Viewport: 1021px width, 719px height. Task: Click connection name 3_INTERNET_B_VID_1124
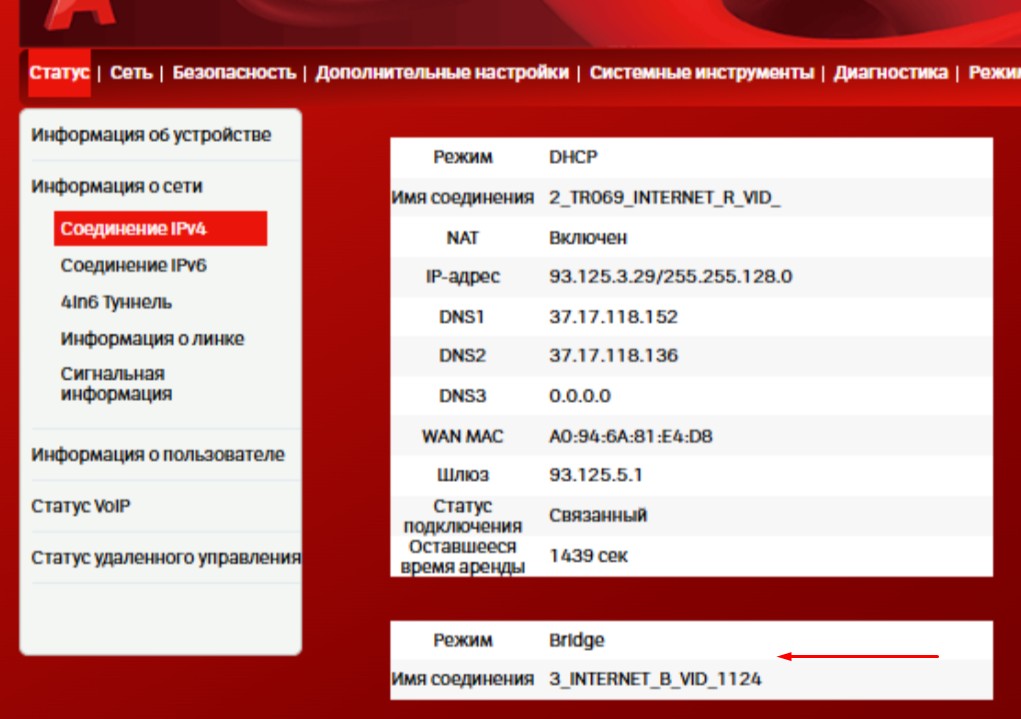[x=655, y=680]
